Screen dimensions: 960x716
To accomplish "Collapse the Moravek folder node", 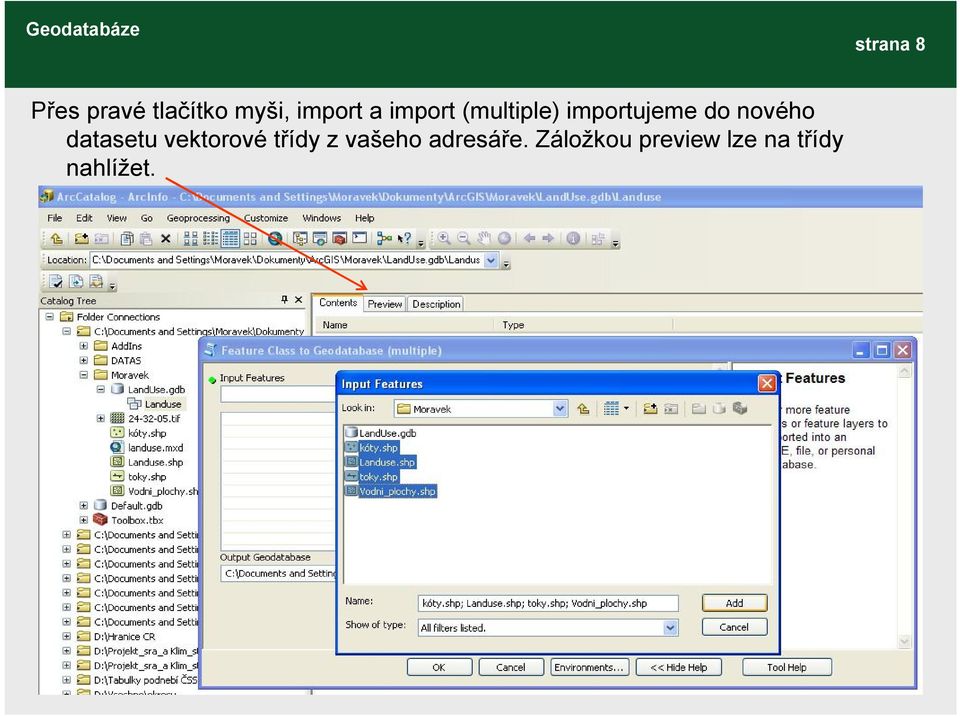I will coord(84,375).
